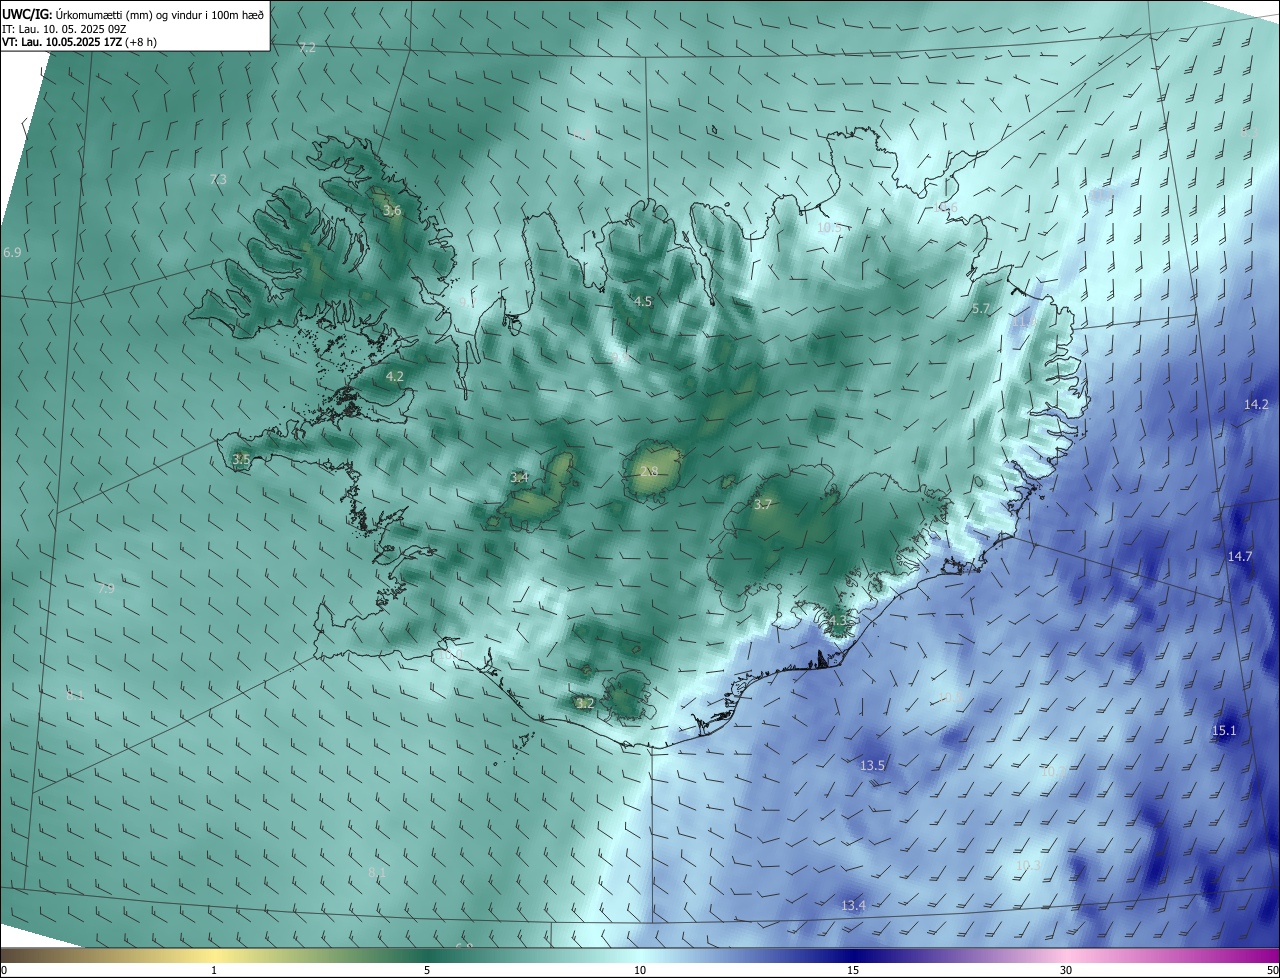Click the 10.6 value label in northeast Iceland
This screenshot has width=1280, height=978.
coord(945,208)
